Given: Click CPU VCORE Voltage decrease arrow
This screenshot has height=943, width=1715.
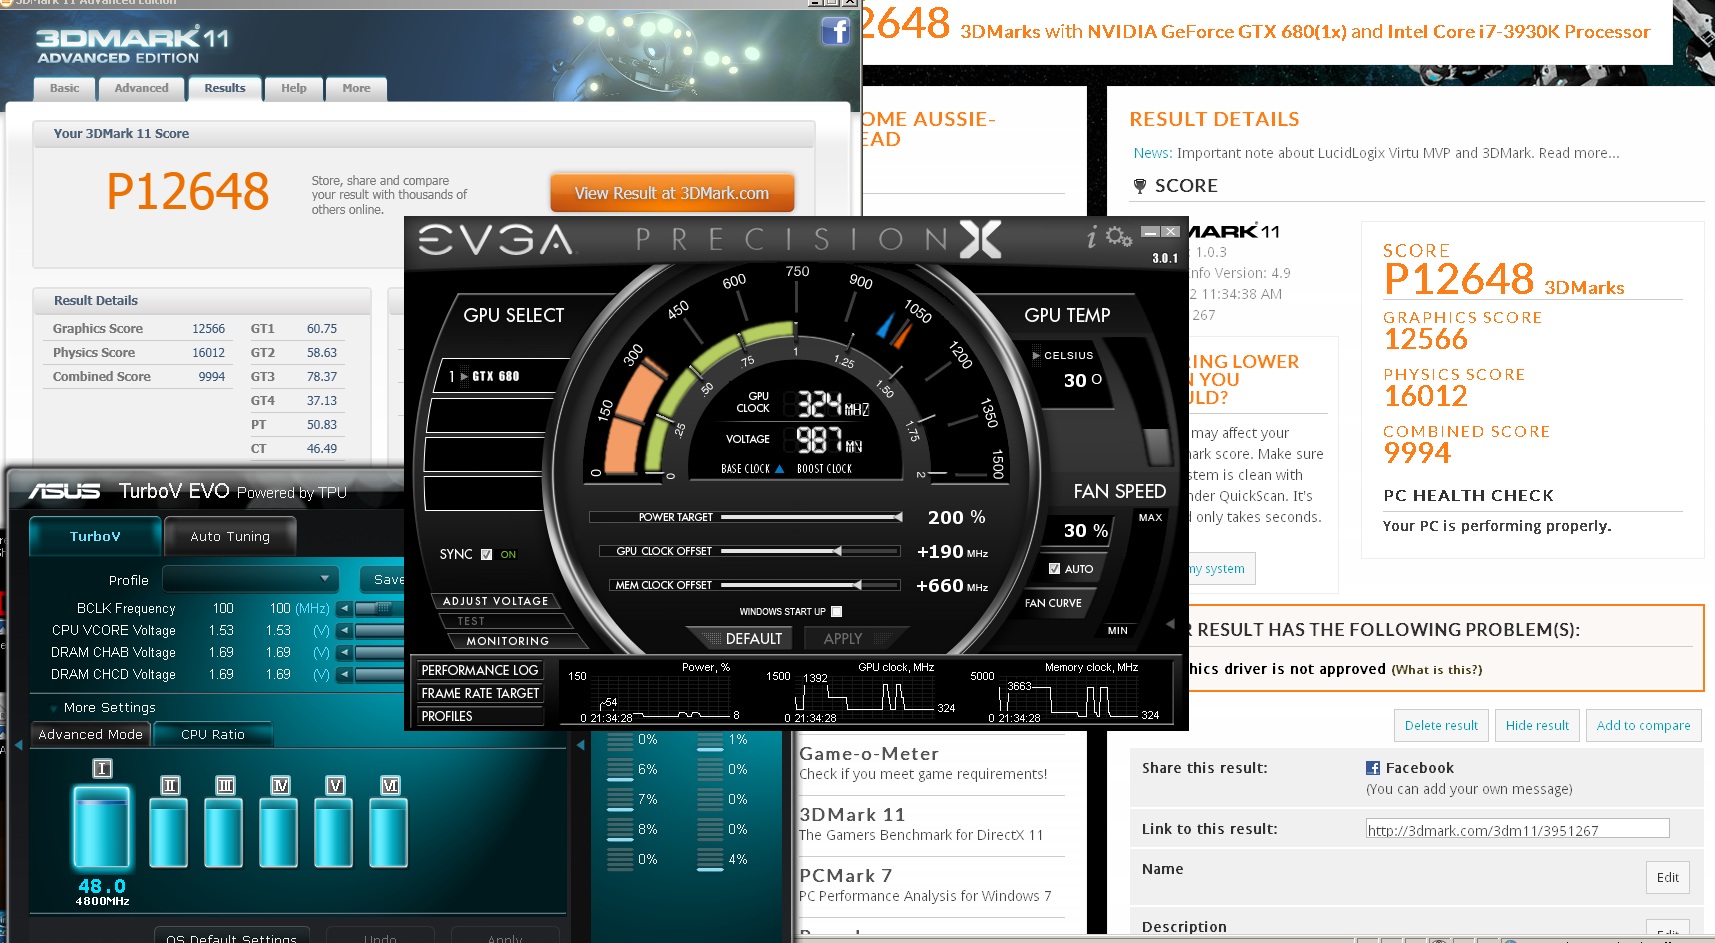Looking at the screenshot, I should [344, 631].
